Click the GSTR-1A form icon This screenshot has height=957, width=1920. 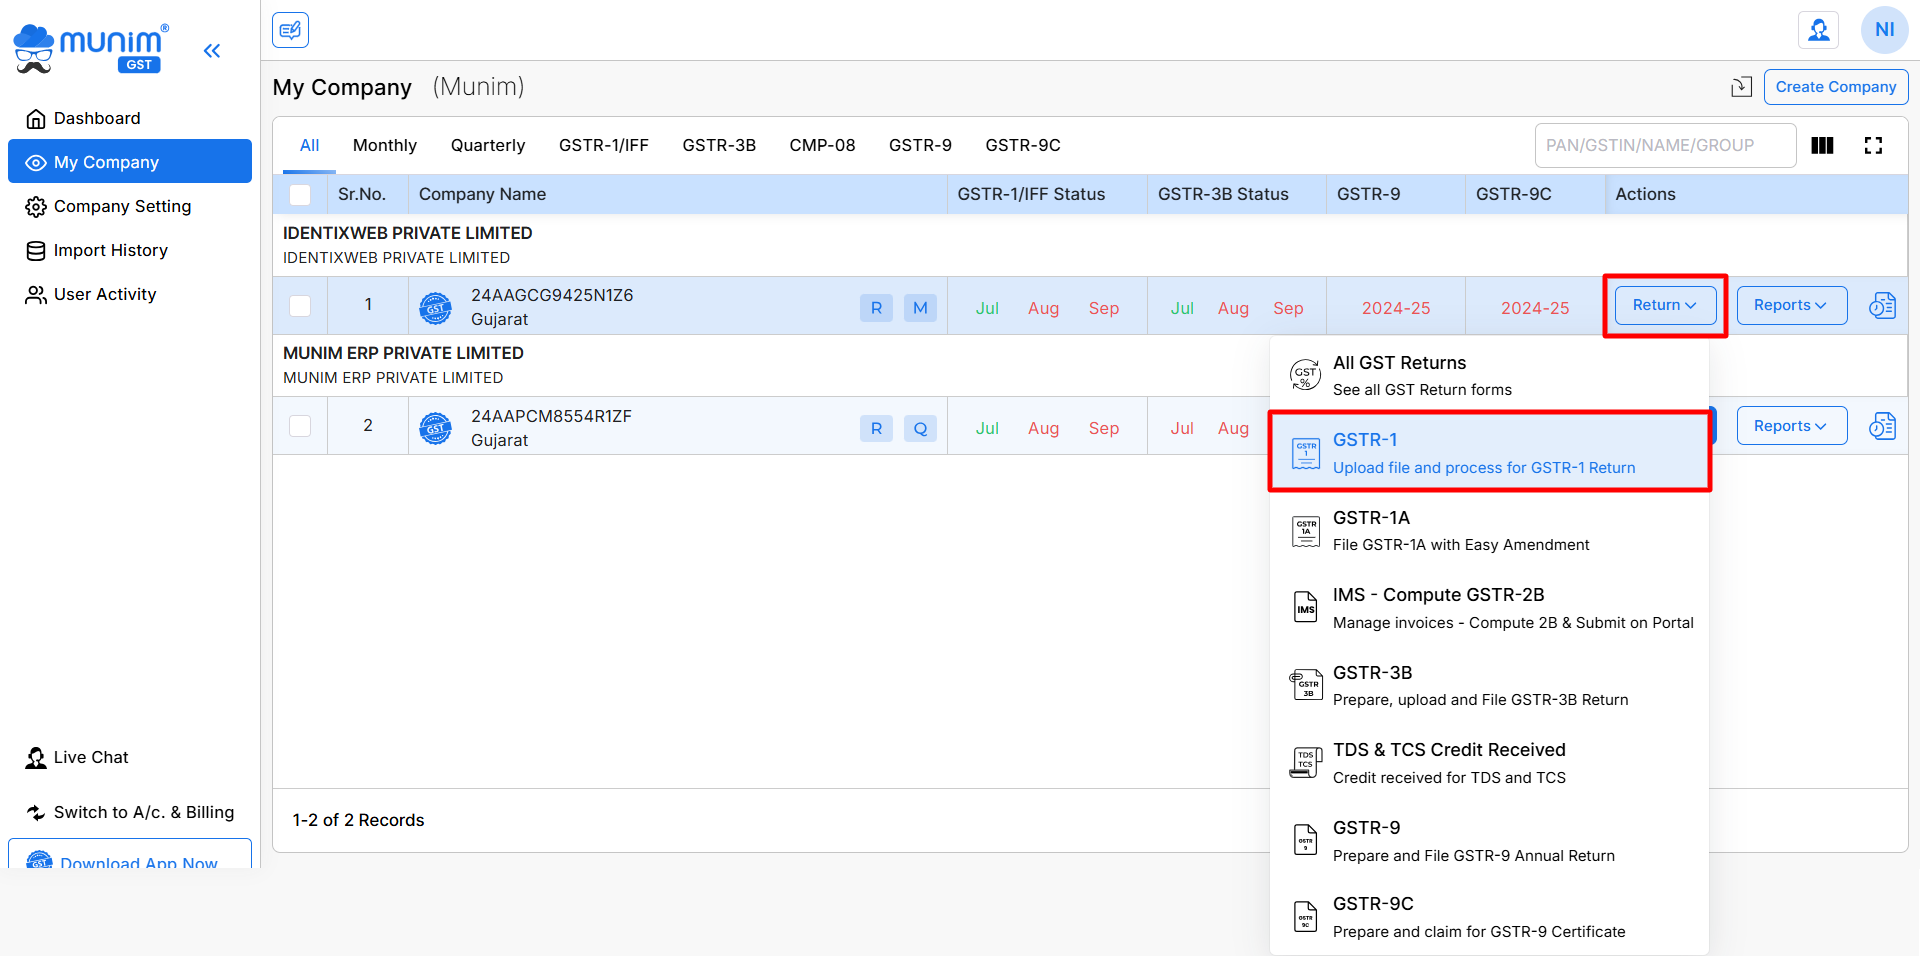click(x=1306, y=532)
